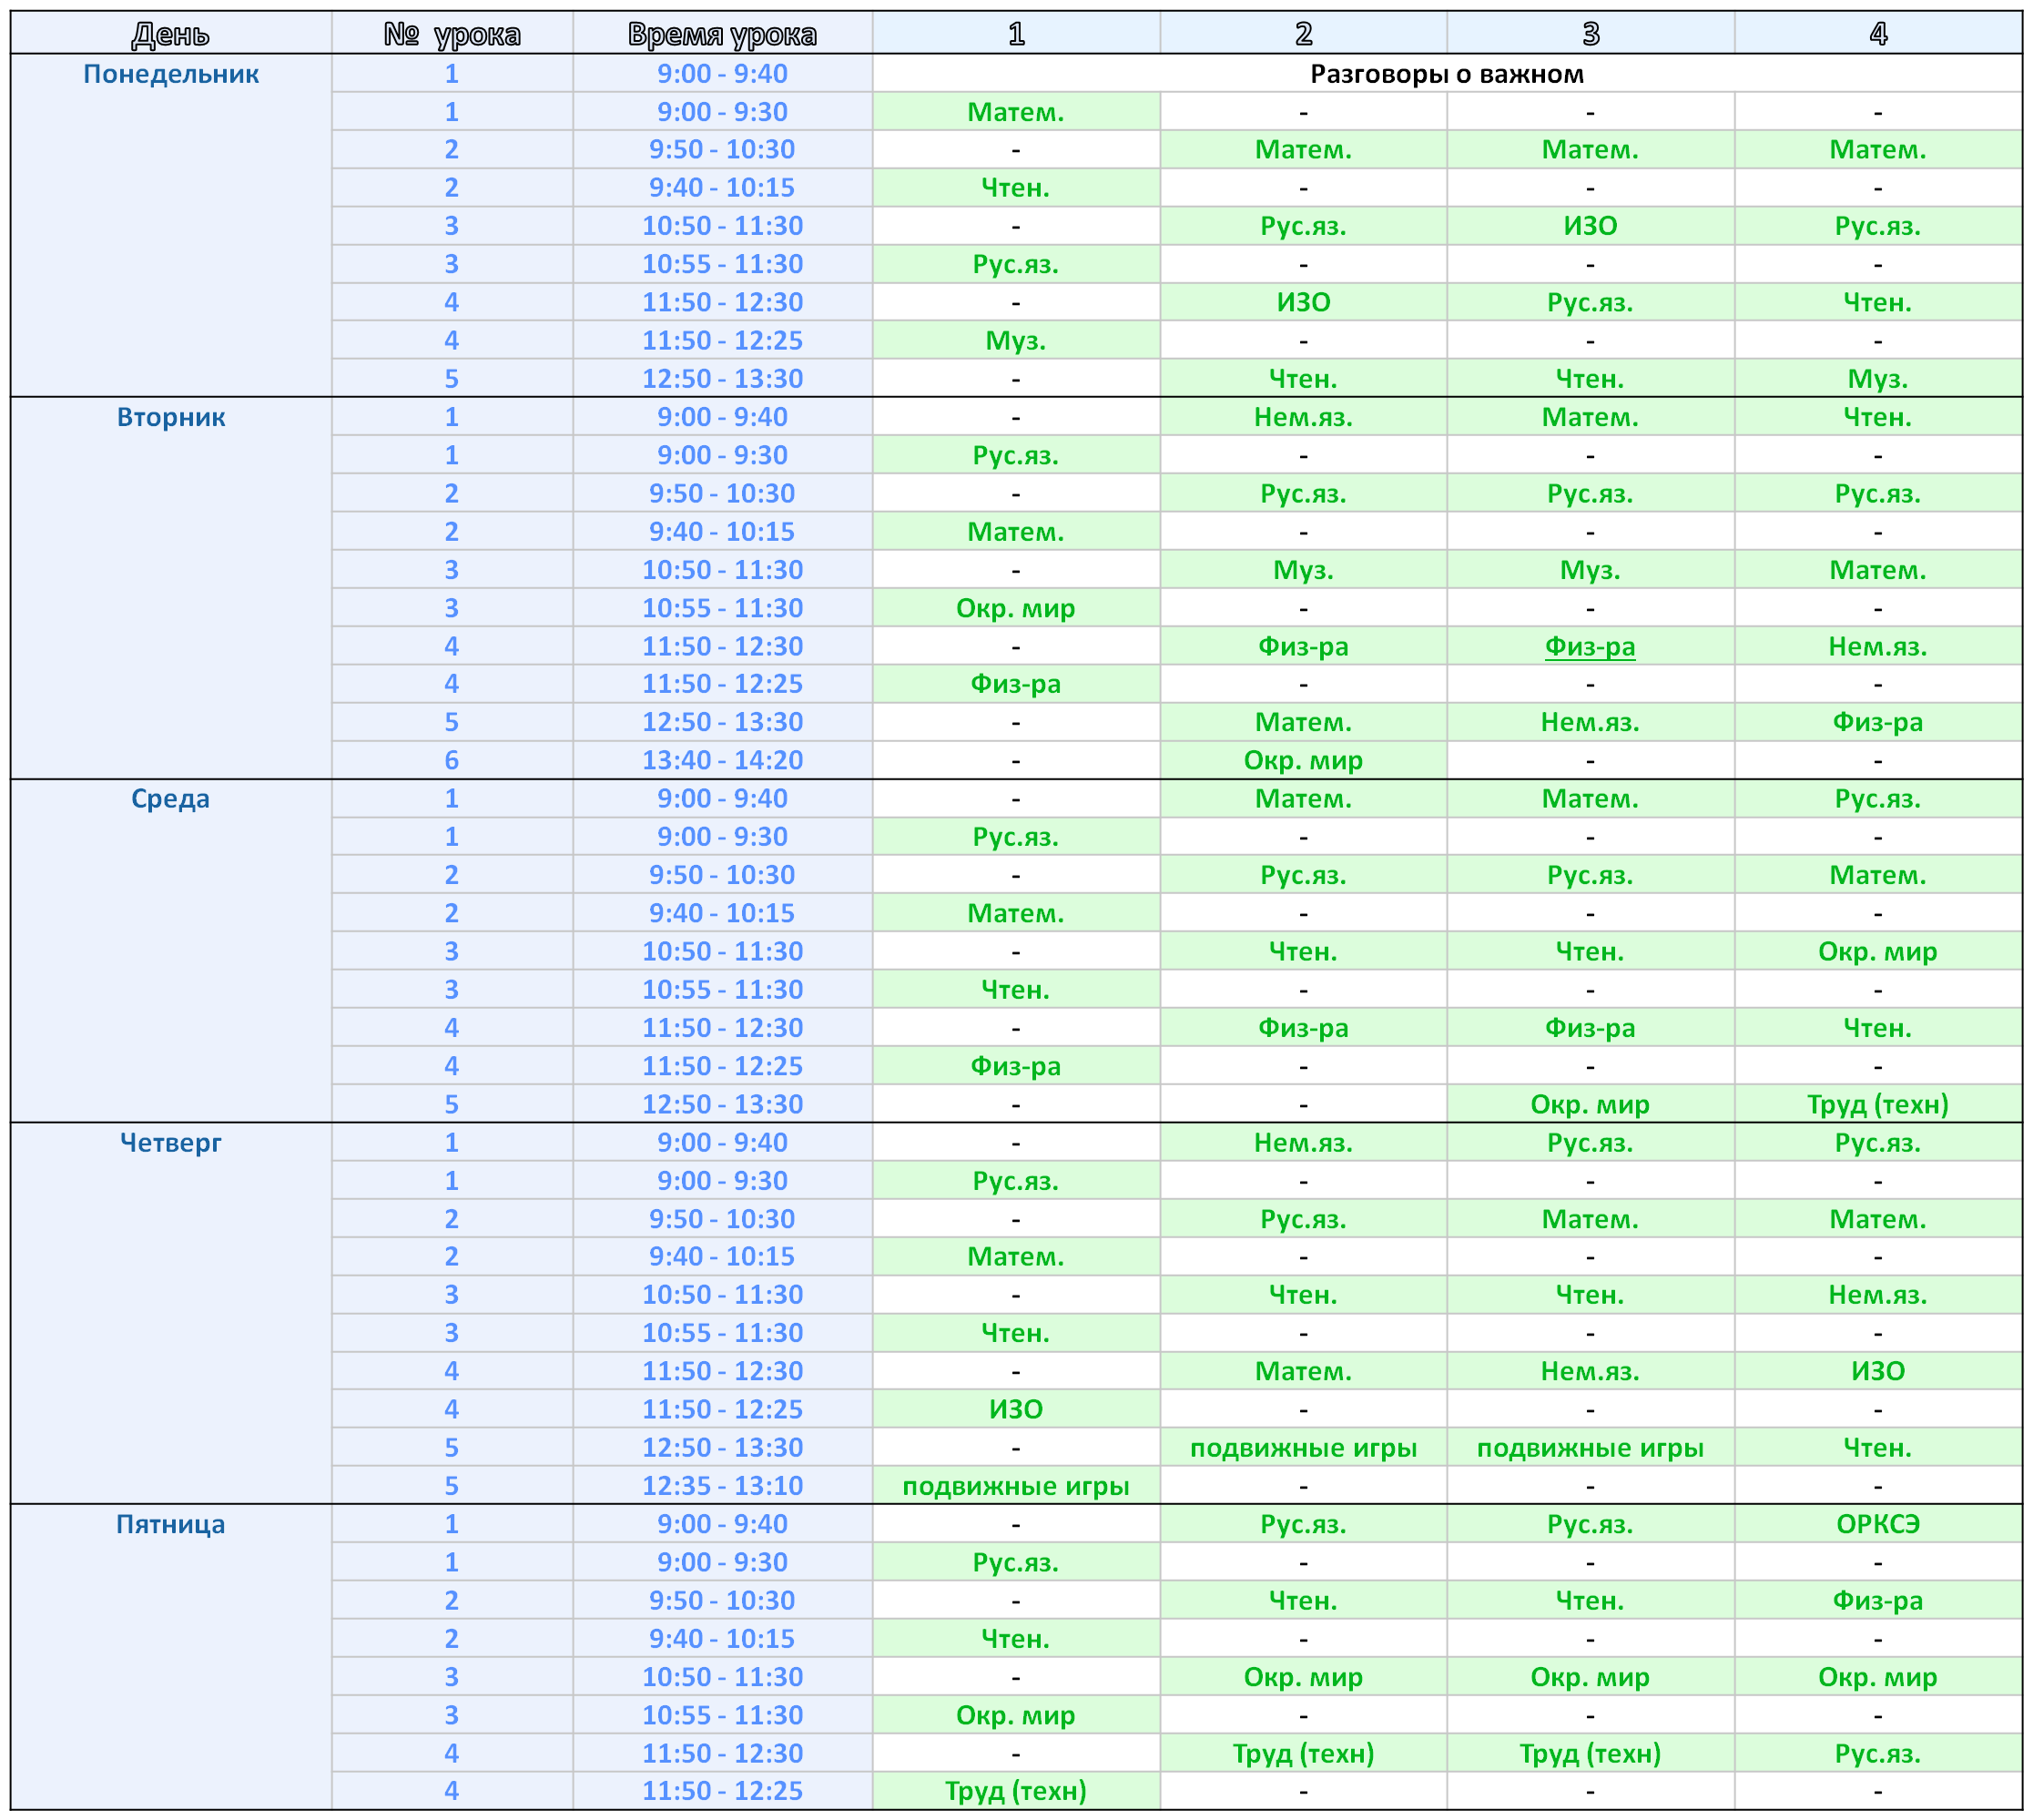Select Friday's 'Физ-ра' lesson cell
This screenshot has width=2033, height=1820.
pos(1878,1600)
